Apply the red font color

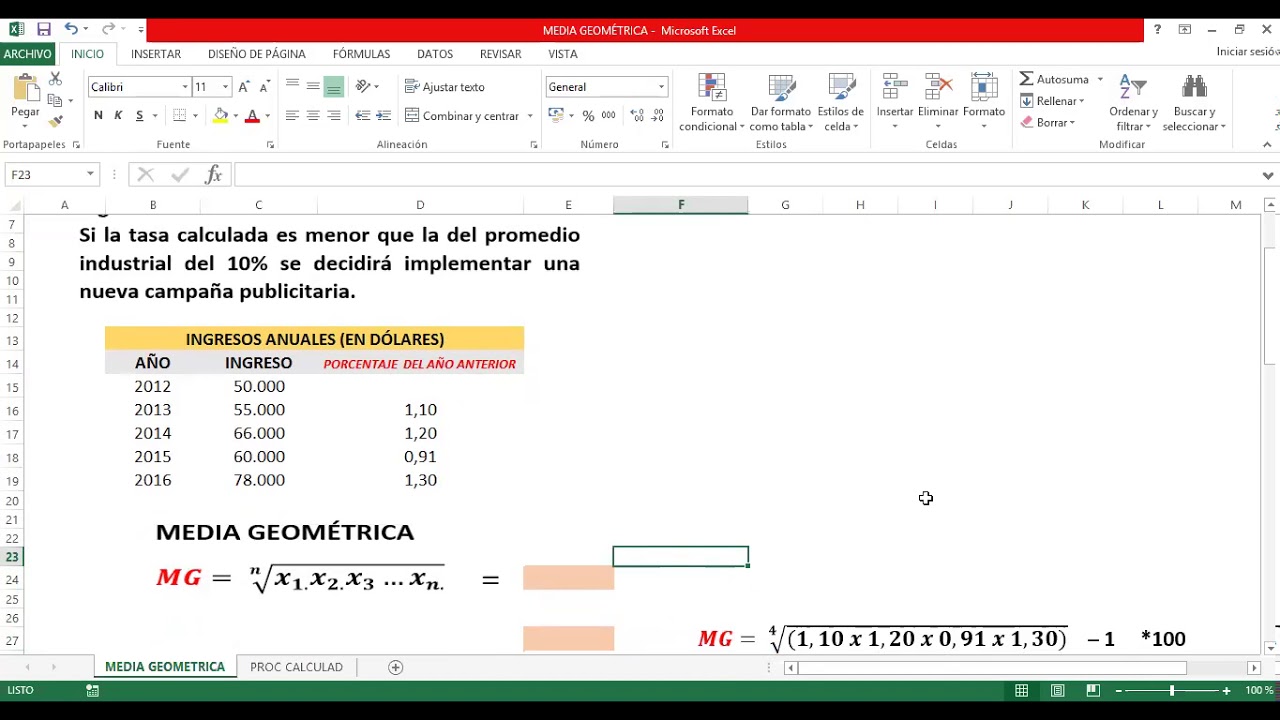[x=252, y=116]
